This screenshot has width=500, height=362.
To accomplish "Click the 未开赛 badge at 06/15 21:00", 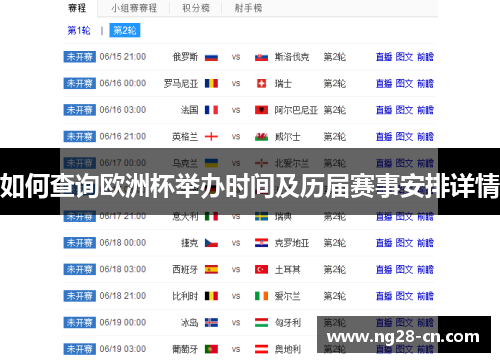I will coord(80,57).
